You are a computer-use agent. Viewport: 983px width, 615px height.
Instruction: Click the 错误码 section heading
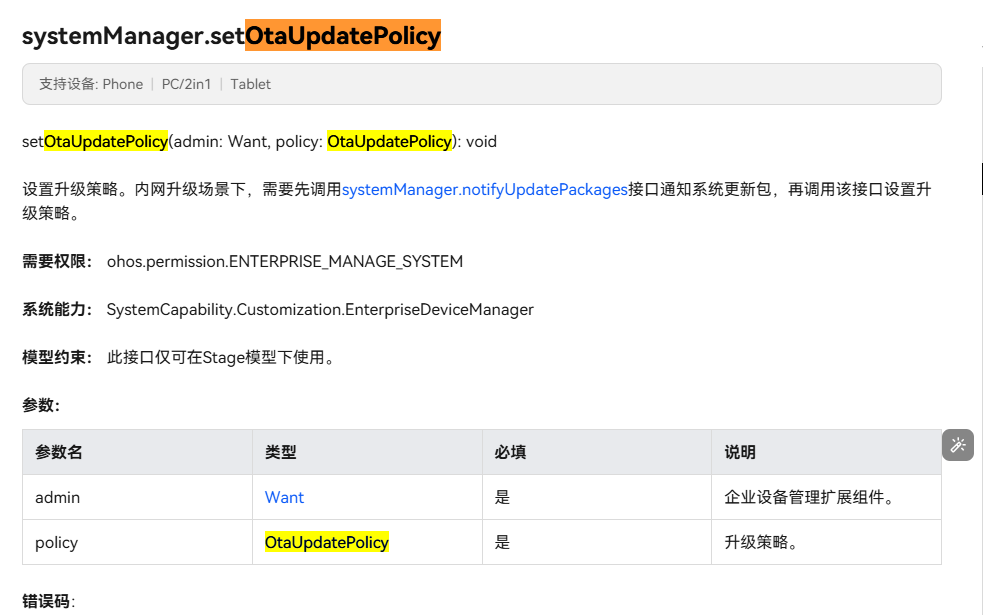click(46, 601)
